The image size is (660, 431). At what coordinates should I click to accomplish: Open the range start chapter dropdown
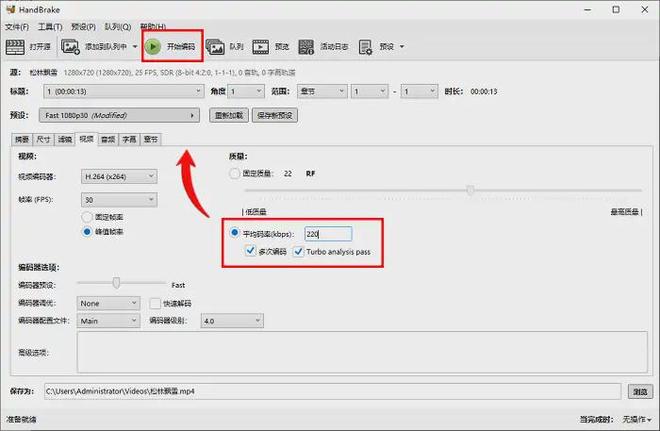pos(370,91)
